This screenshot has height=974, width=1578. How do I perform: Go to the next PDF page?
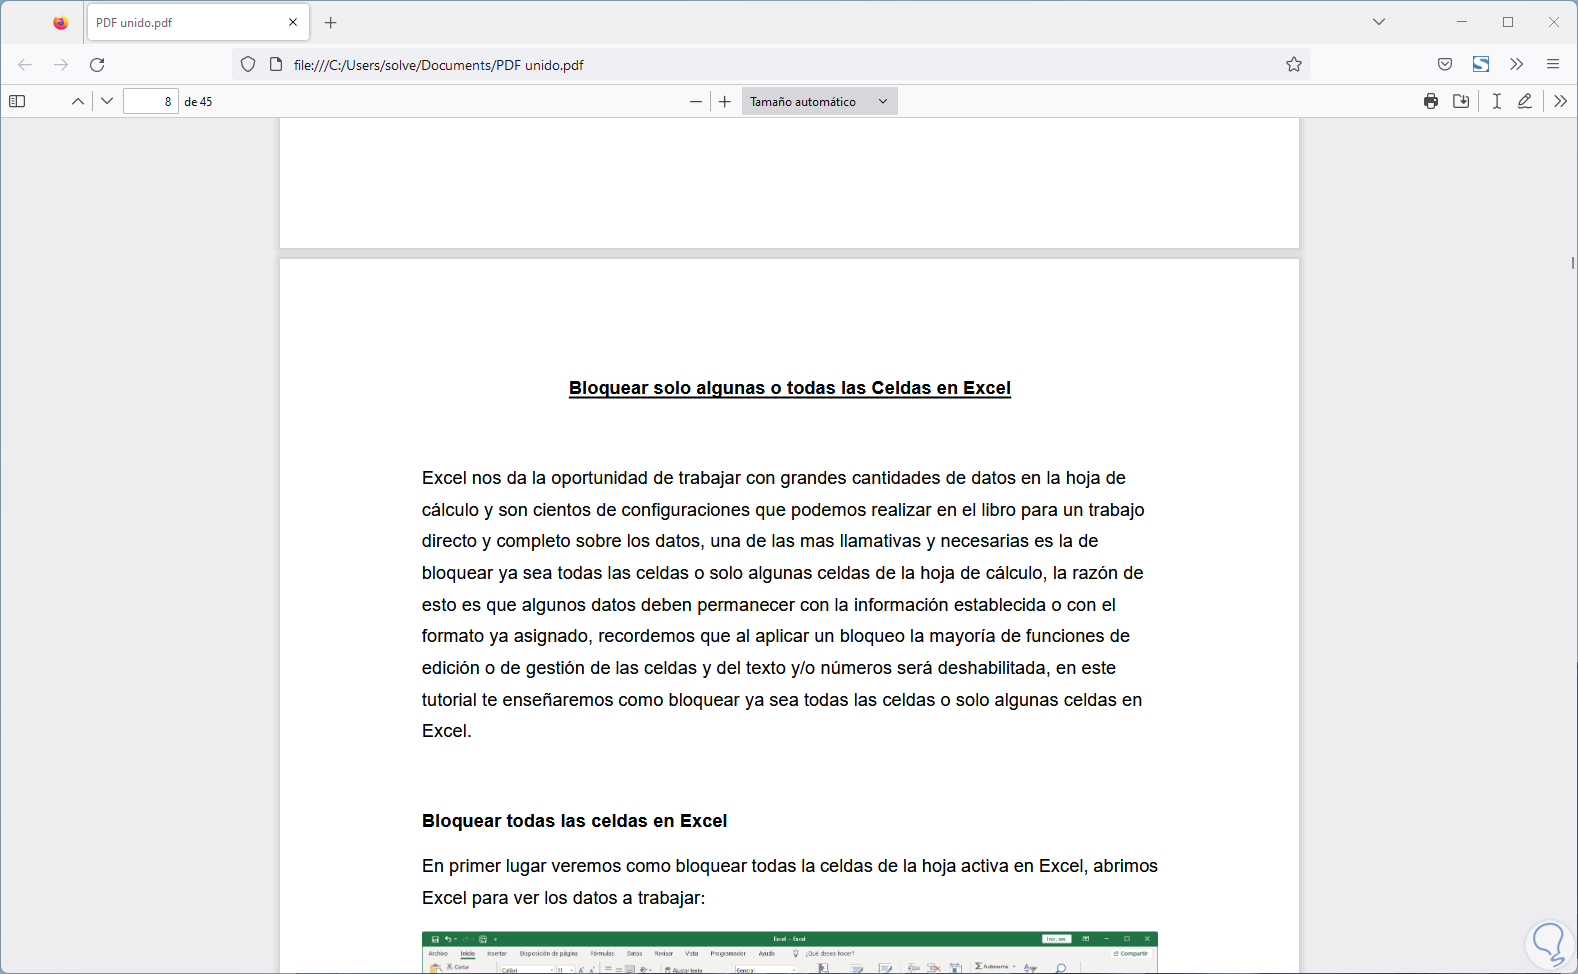point(107,101)
